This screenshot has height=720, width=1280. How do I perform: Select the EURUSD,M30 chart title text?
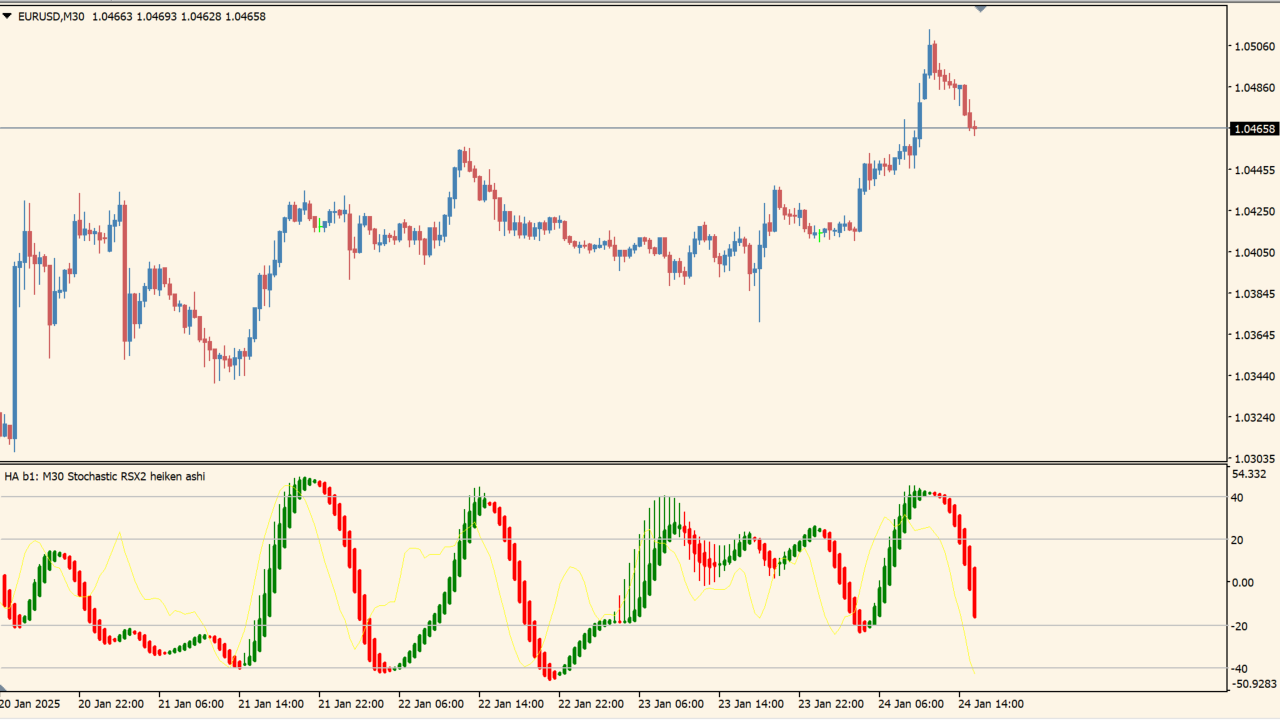(51, 16)
